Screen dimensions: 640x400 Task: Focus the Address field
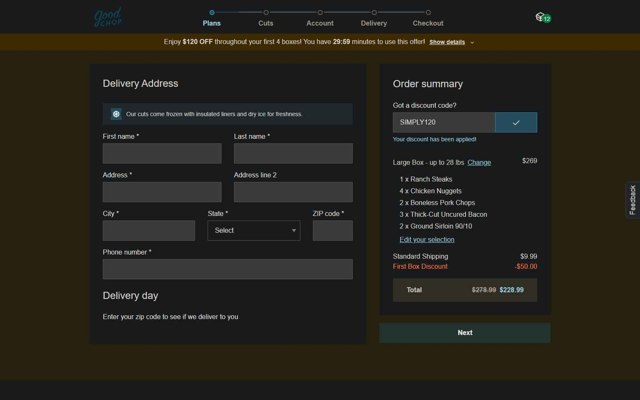pyautogui.click(x=162, y=192)
